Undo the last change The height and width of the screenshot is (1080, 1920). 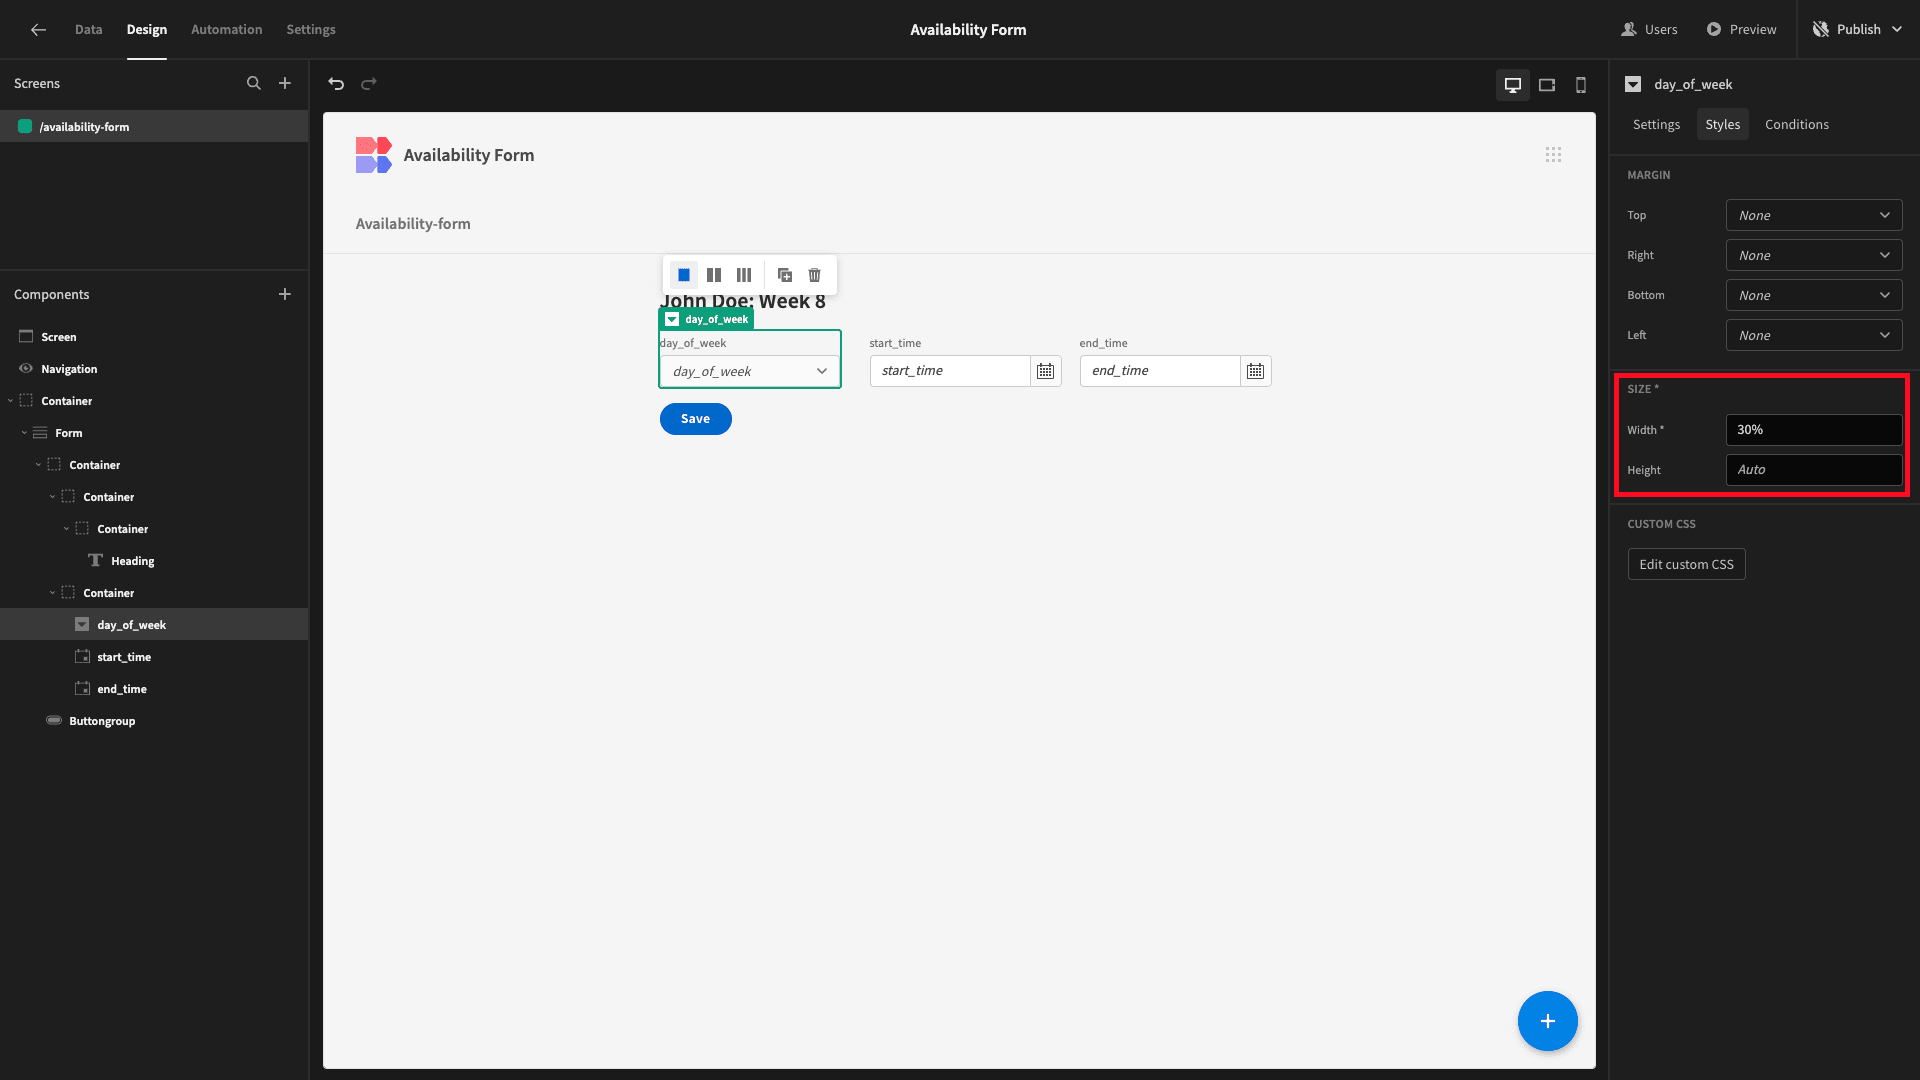click(336, 84)
